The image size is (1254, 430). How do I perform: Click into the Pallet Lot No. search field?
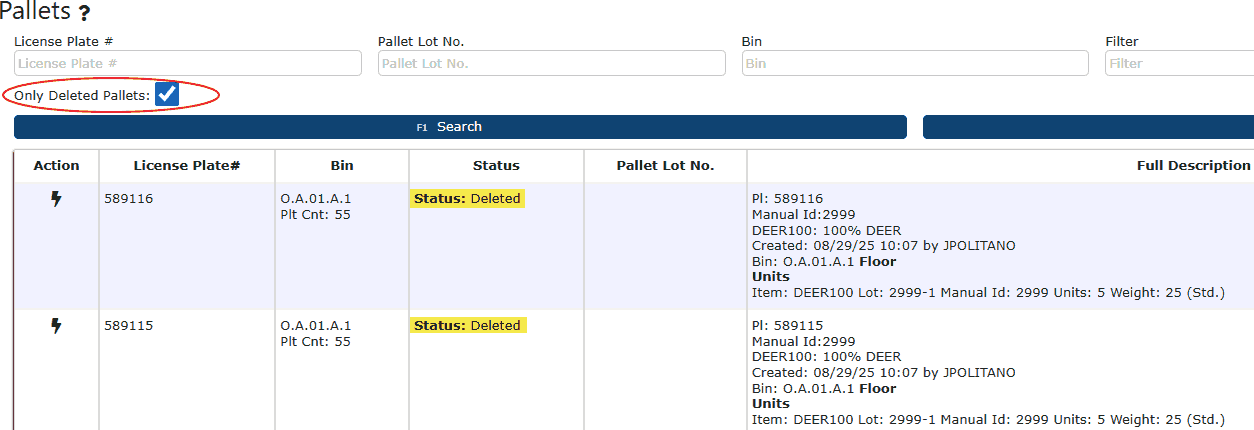(x=551, y=63)
